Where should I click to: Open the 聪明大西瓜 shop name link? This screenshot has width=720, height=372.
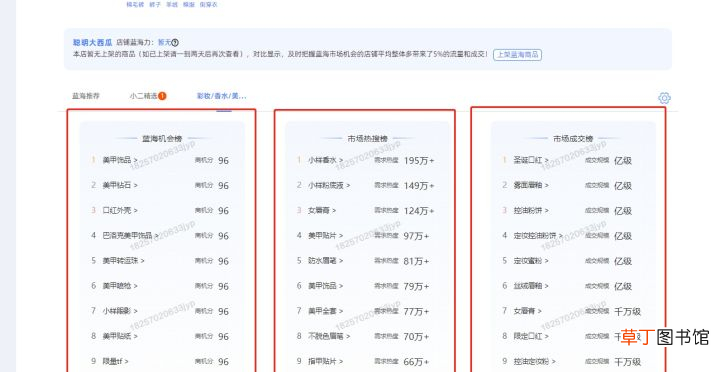click(92, 43)
